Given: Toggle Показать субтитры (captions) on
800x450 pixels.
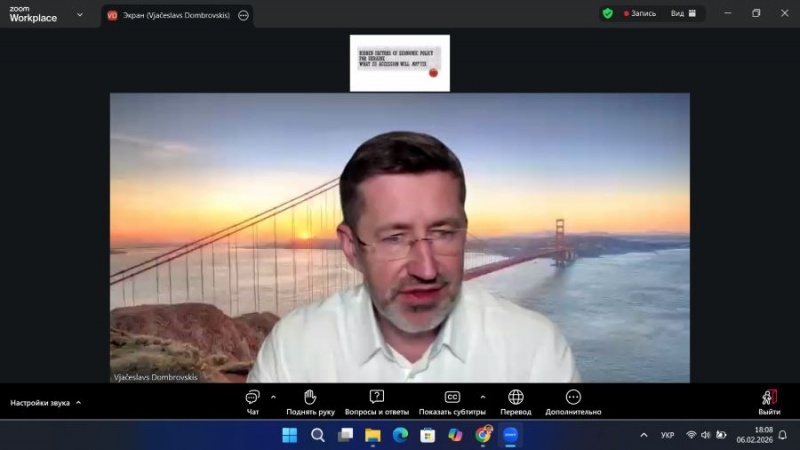Looking at the screenshot, I should click(x=452, y=398).
